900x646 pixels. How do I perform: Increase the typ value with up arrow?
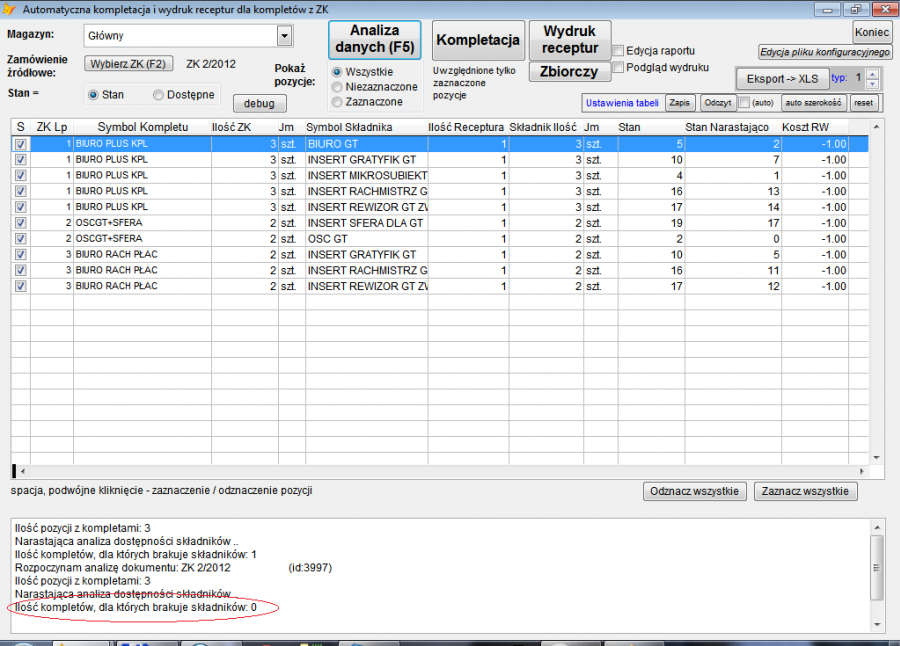tap(872, 74)
